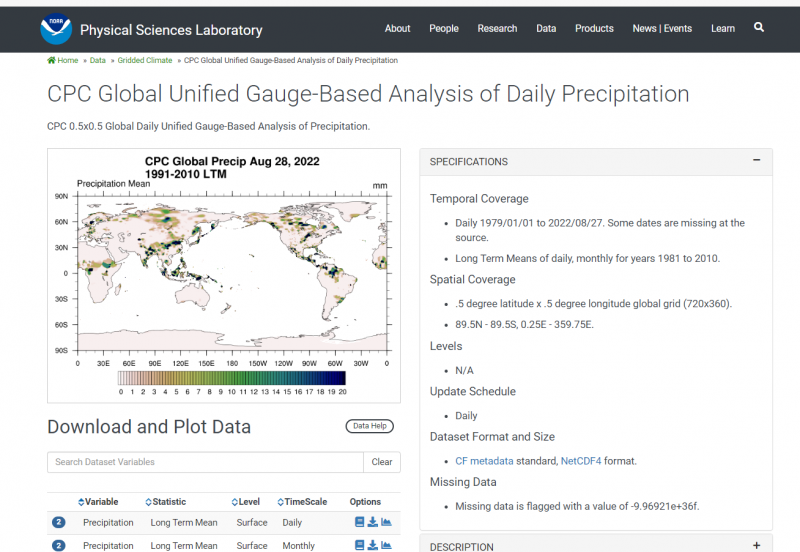Open the file list icon for Monthly row
Screen dimensions: 800x552
tap(360, 545)
